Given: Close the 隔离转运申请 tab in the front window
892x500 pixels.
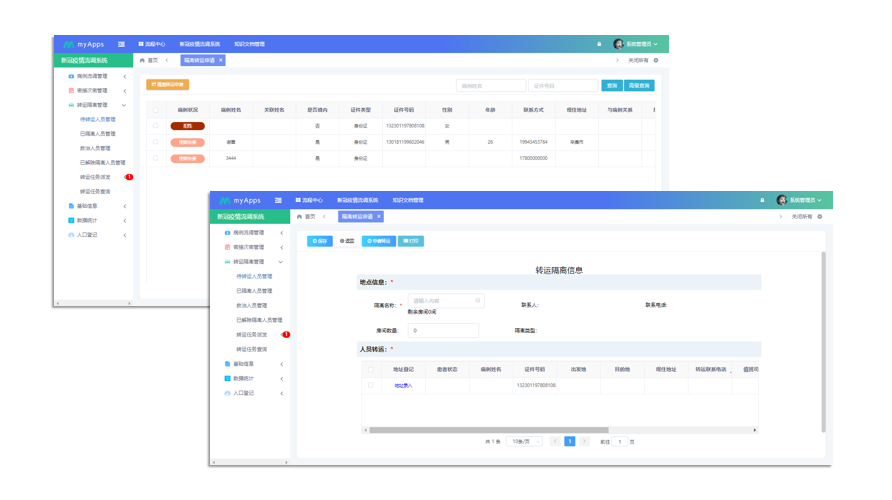Looking at the screenshot, I should [380, 216].
